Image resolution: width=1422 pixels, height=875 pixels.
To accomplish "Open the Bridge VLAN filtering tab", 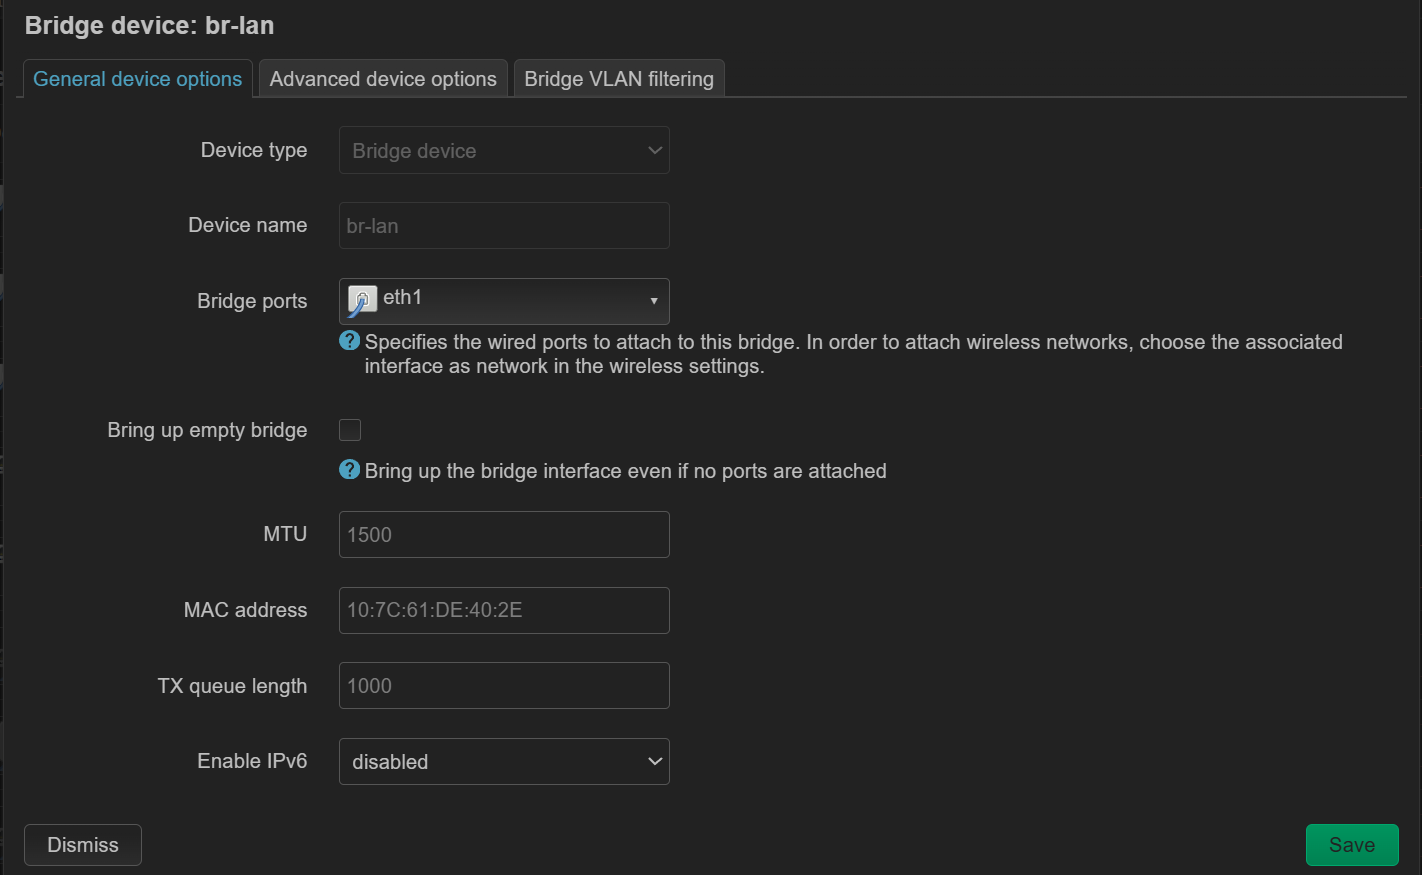I will click(619, 79).
